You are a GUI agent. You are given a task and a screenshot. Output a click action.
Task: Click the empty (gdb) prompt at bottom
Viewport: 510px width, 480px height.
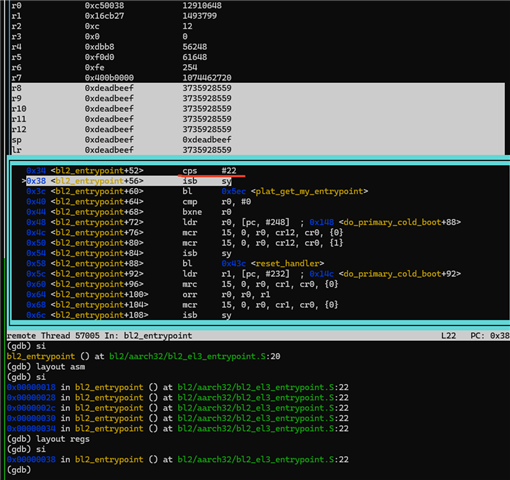coord(19,470)
